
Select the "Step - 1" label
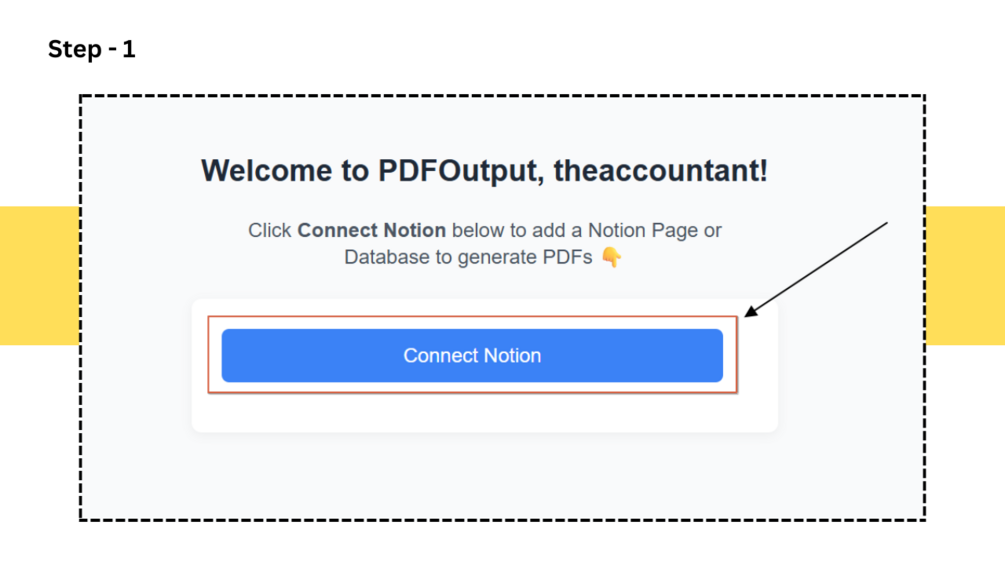[92, 49]
